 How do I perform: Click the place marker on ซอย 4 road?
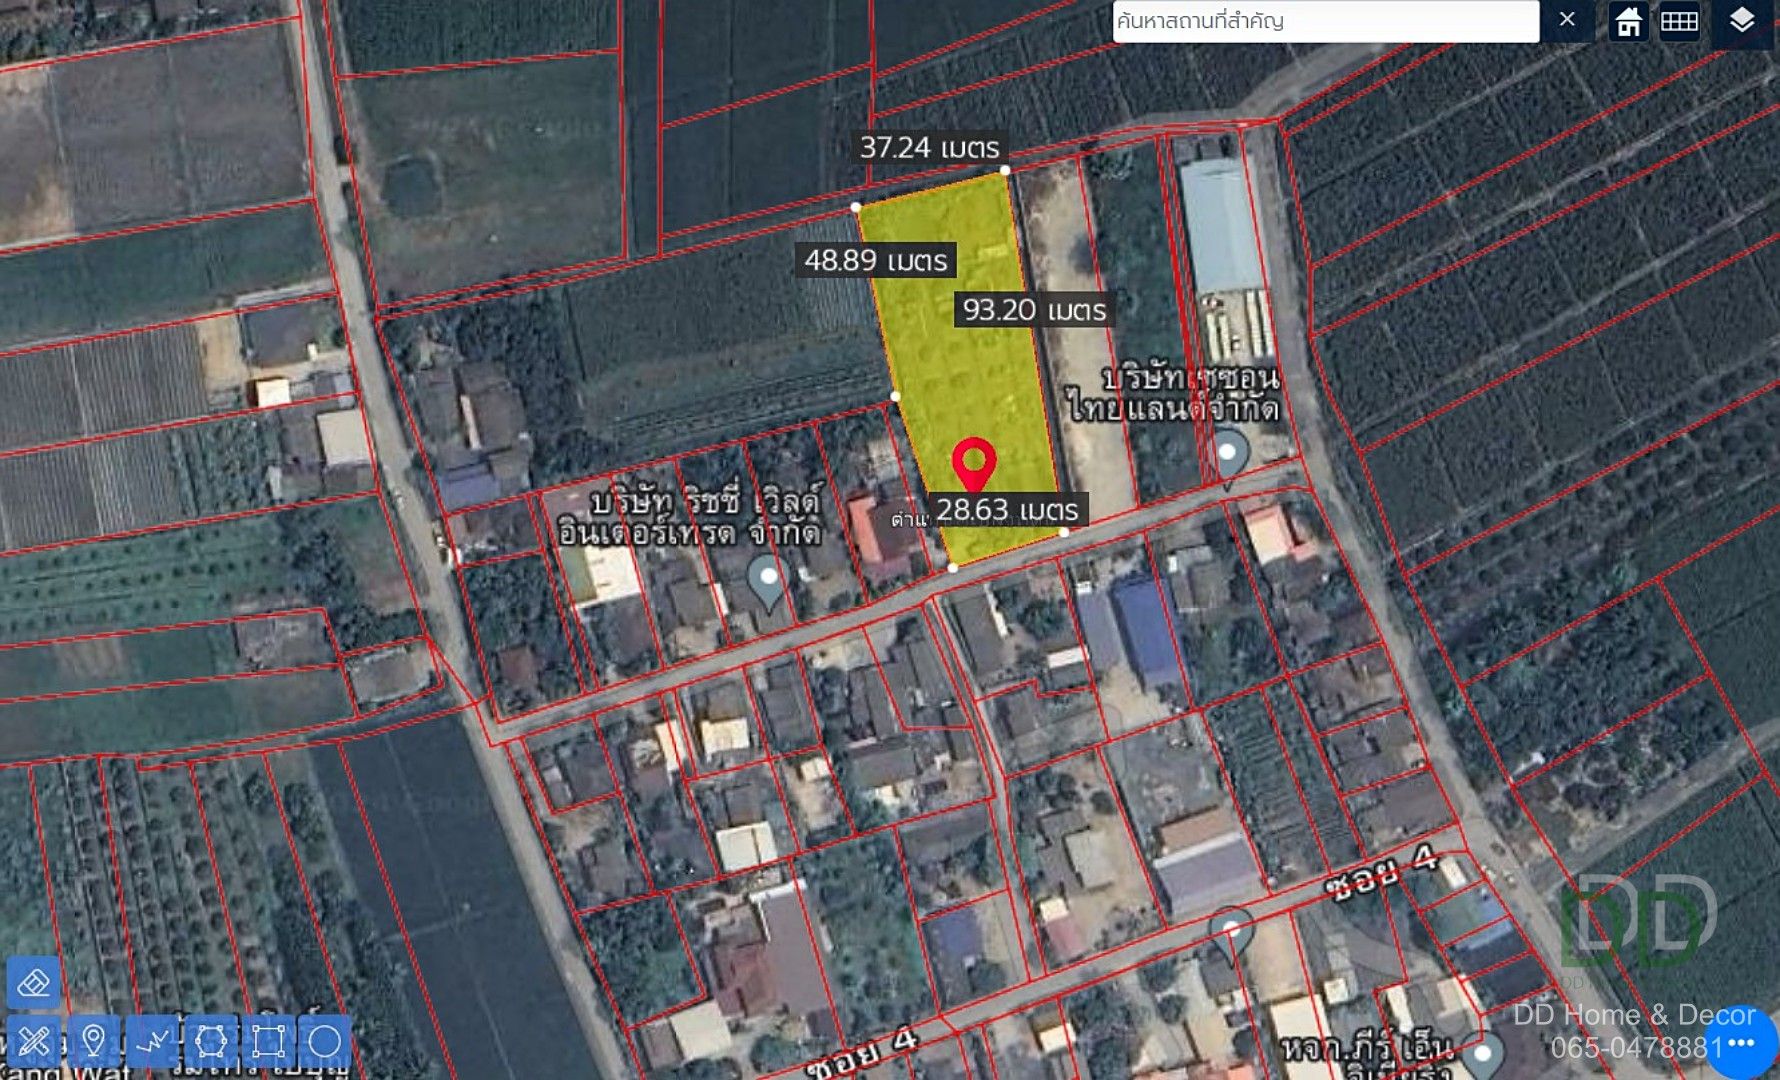click(1231, 934)
